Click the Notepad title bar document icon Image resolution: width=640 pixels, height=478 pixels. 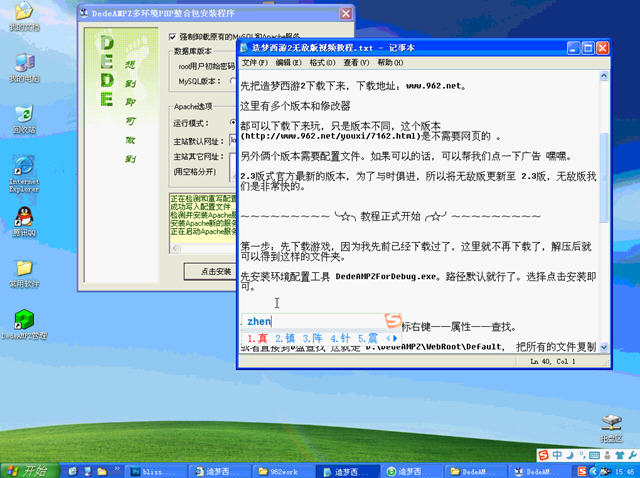[244, 48]
